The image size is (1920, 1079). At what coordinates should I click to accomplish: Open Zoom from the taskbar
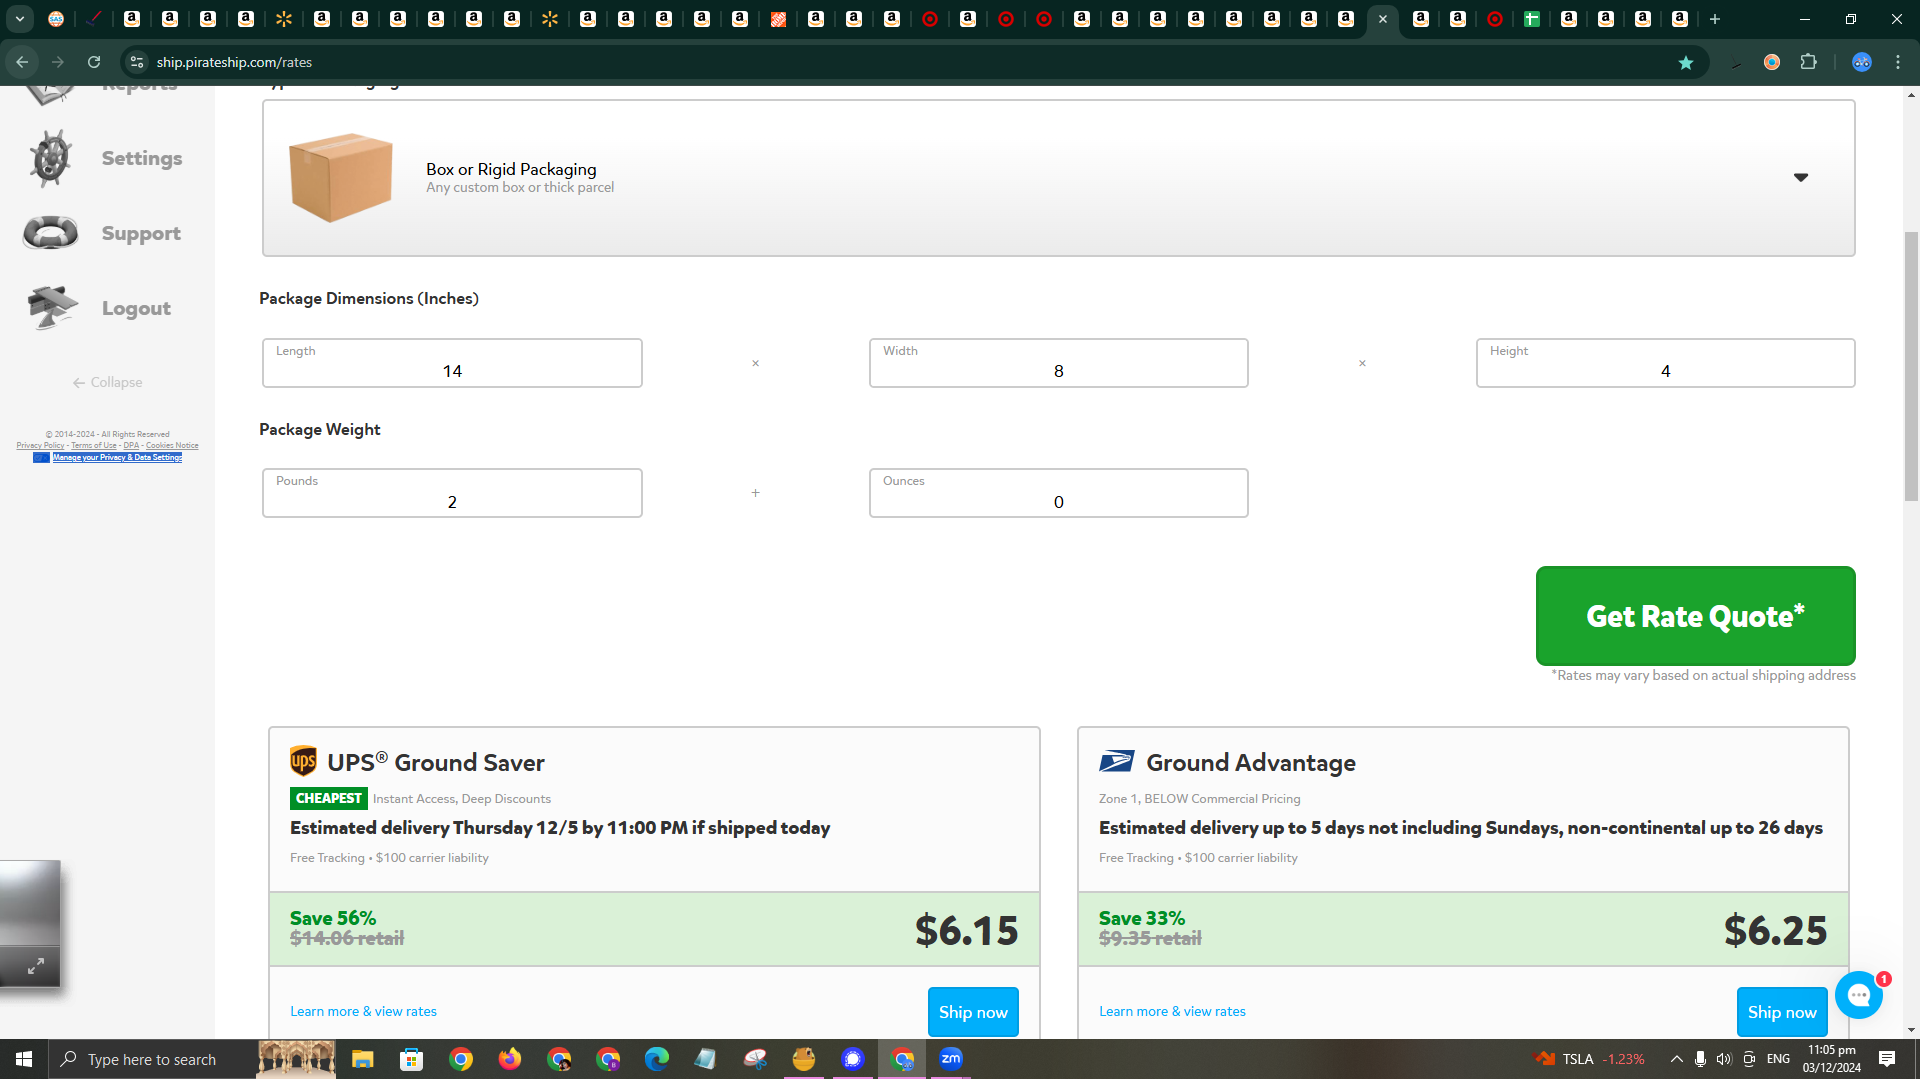(951, 1059)
